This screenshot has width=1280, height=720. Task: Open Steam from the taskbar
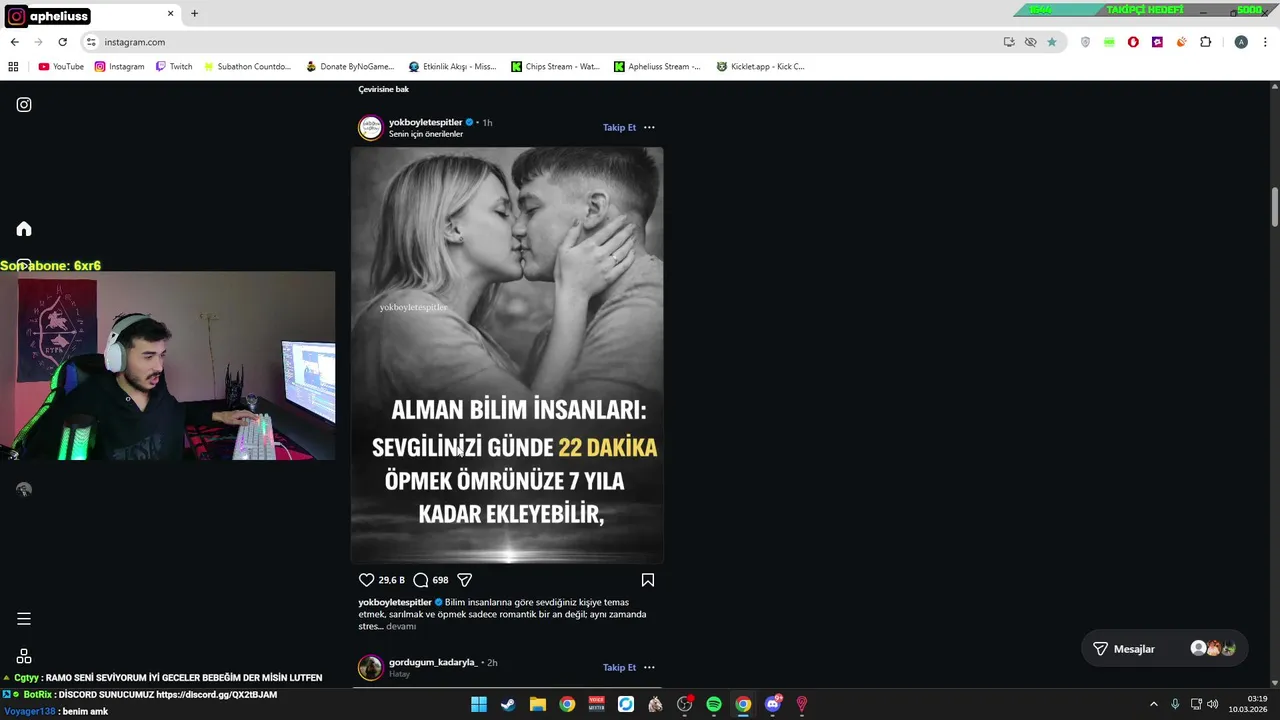click(508, 704)
